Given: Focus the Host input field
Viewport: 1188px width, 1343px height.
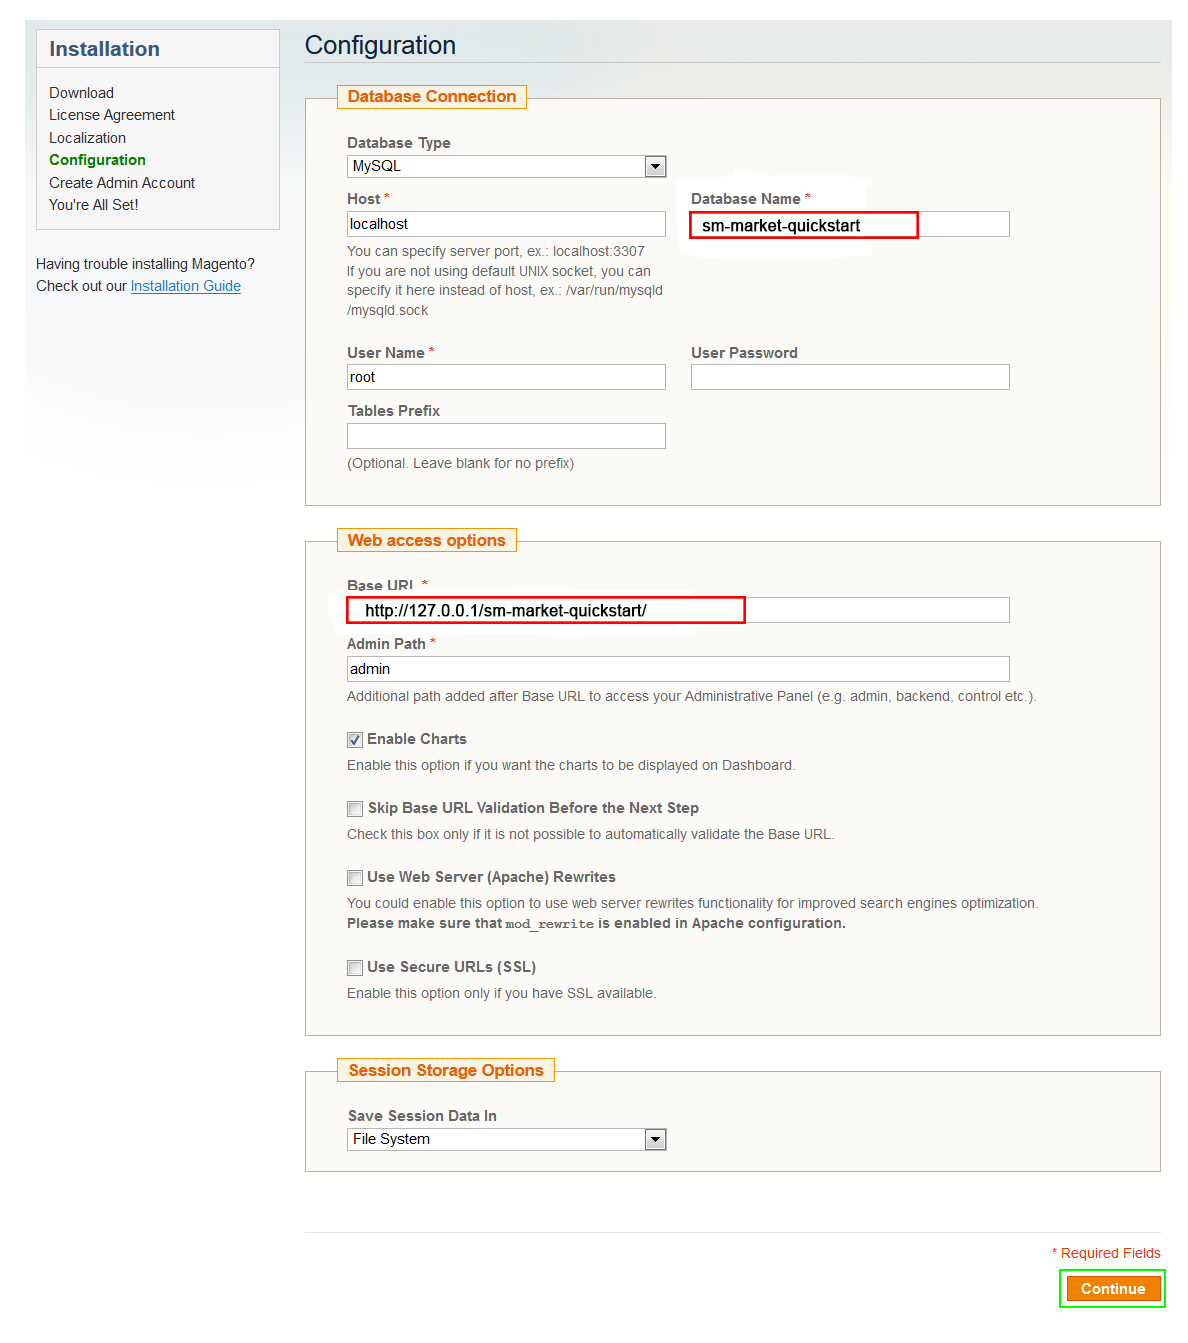Looking at the screenshot, I should coord(506,224).
